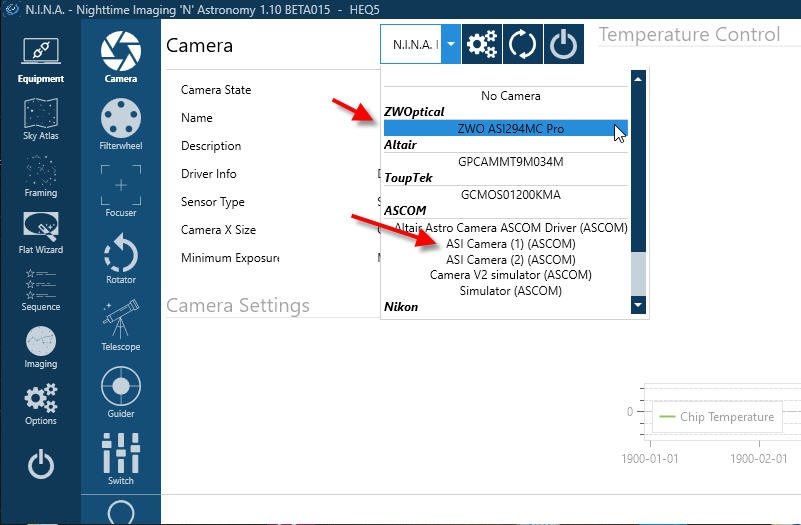Viewport: 801px width, 525px height.
Task: Open the Sequence tab
Action: click(x=40, y=290)
